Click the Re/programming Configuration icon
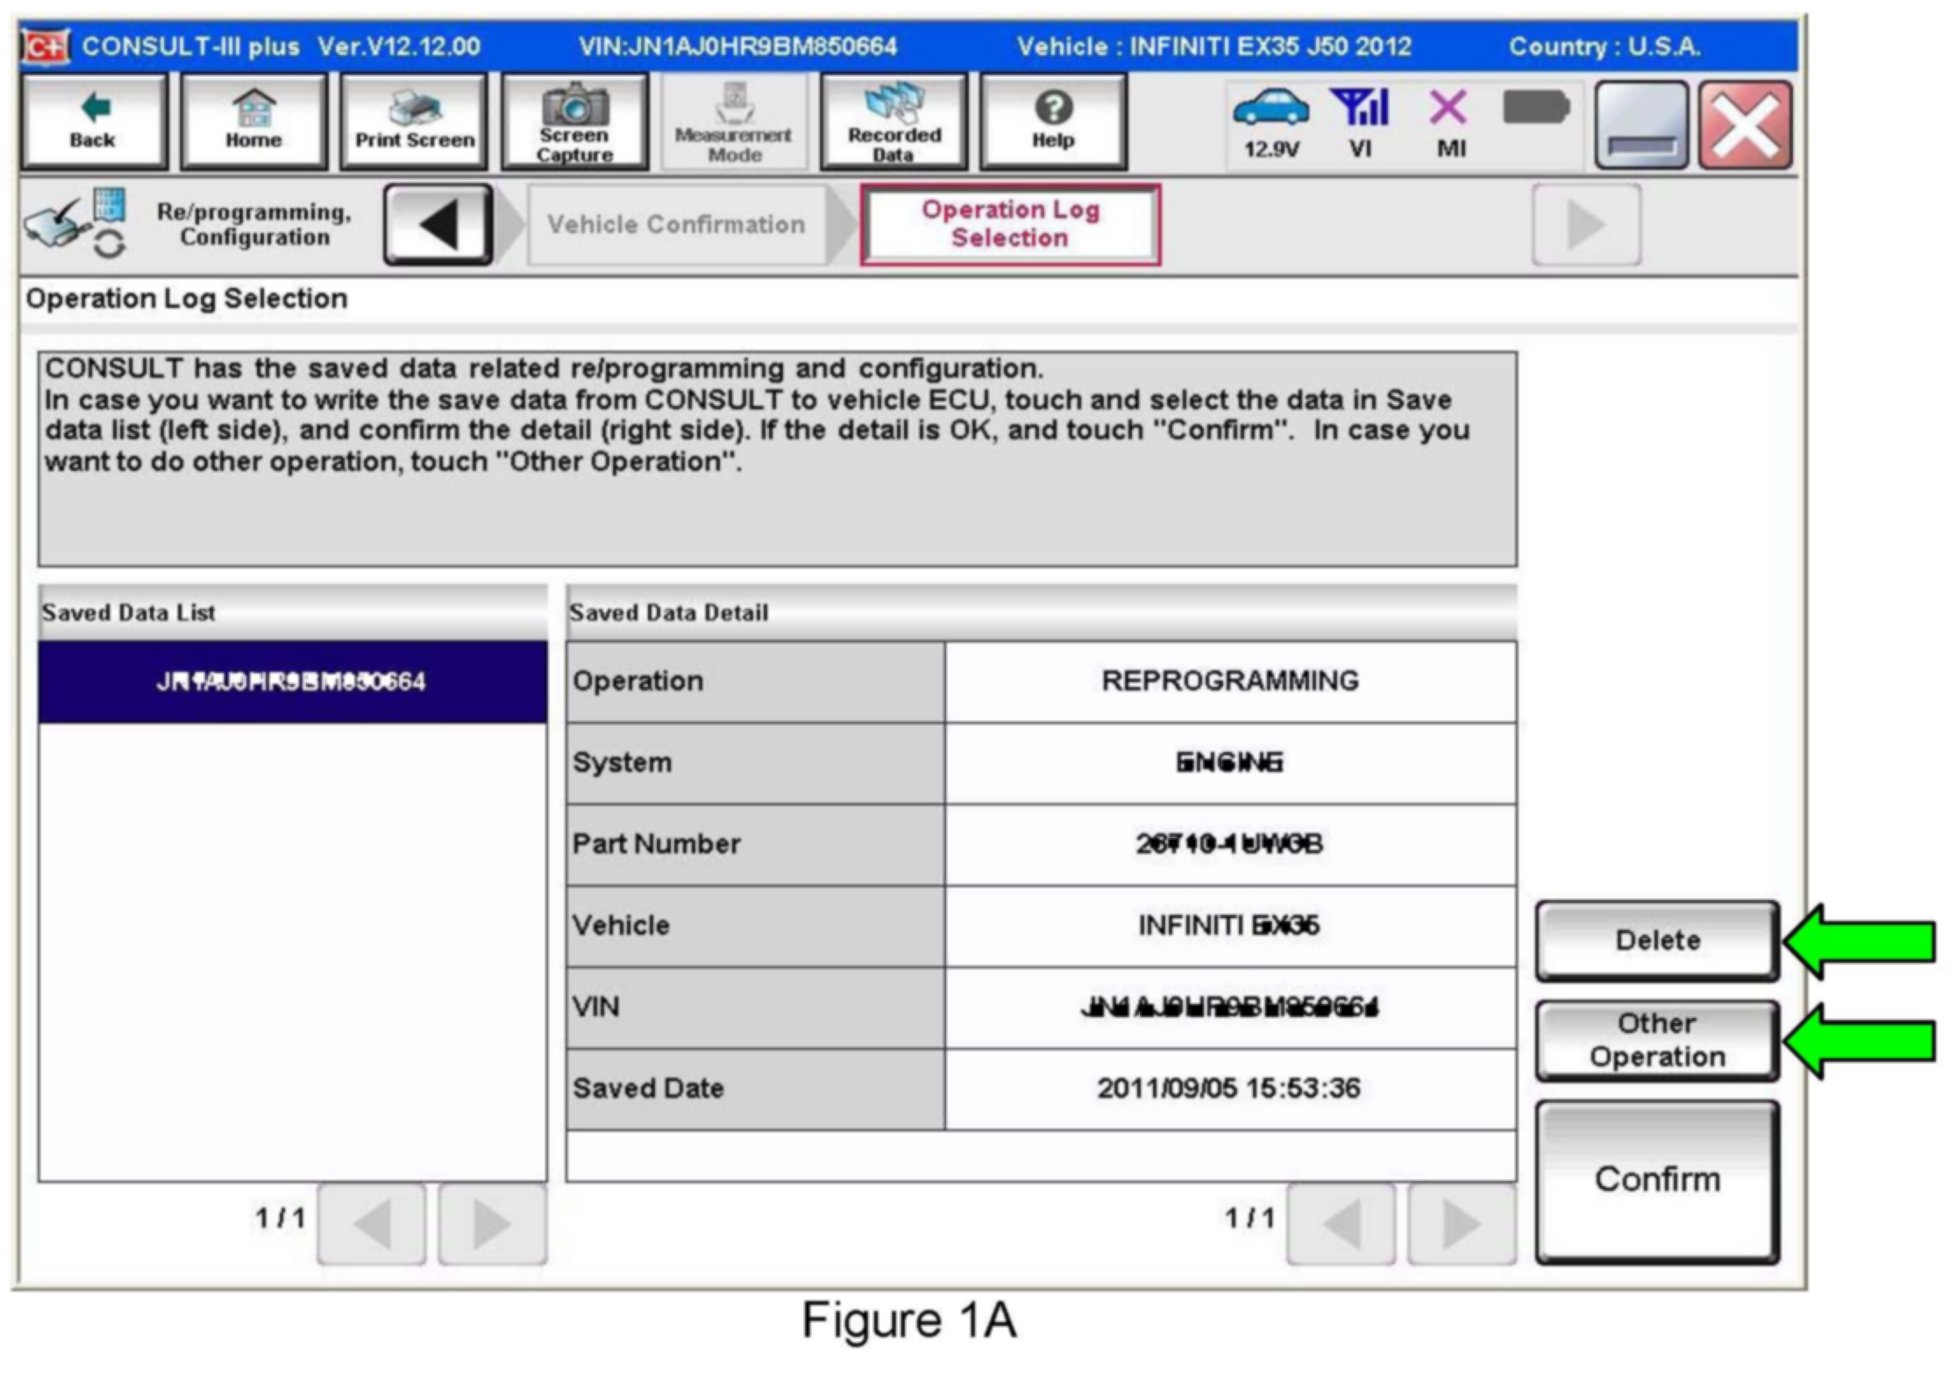The height and width of the screenshot is (1393, 1957). click(75, 223)
